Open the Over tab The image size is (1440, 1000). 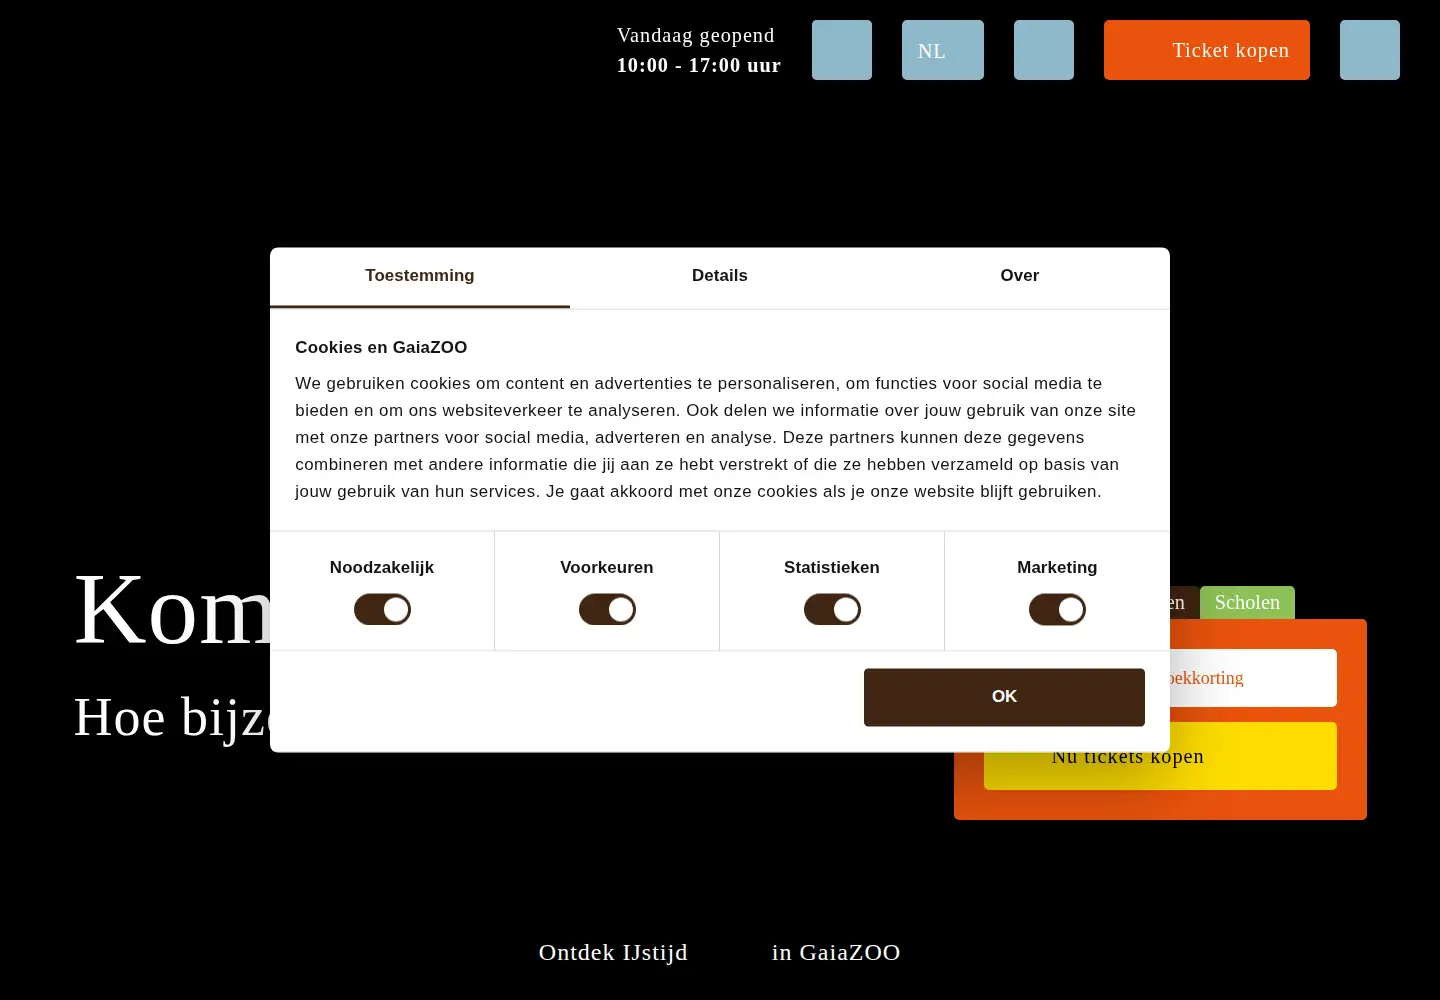(1020, 276)
